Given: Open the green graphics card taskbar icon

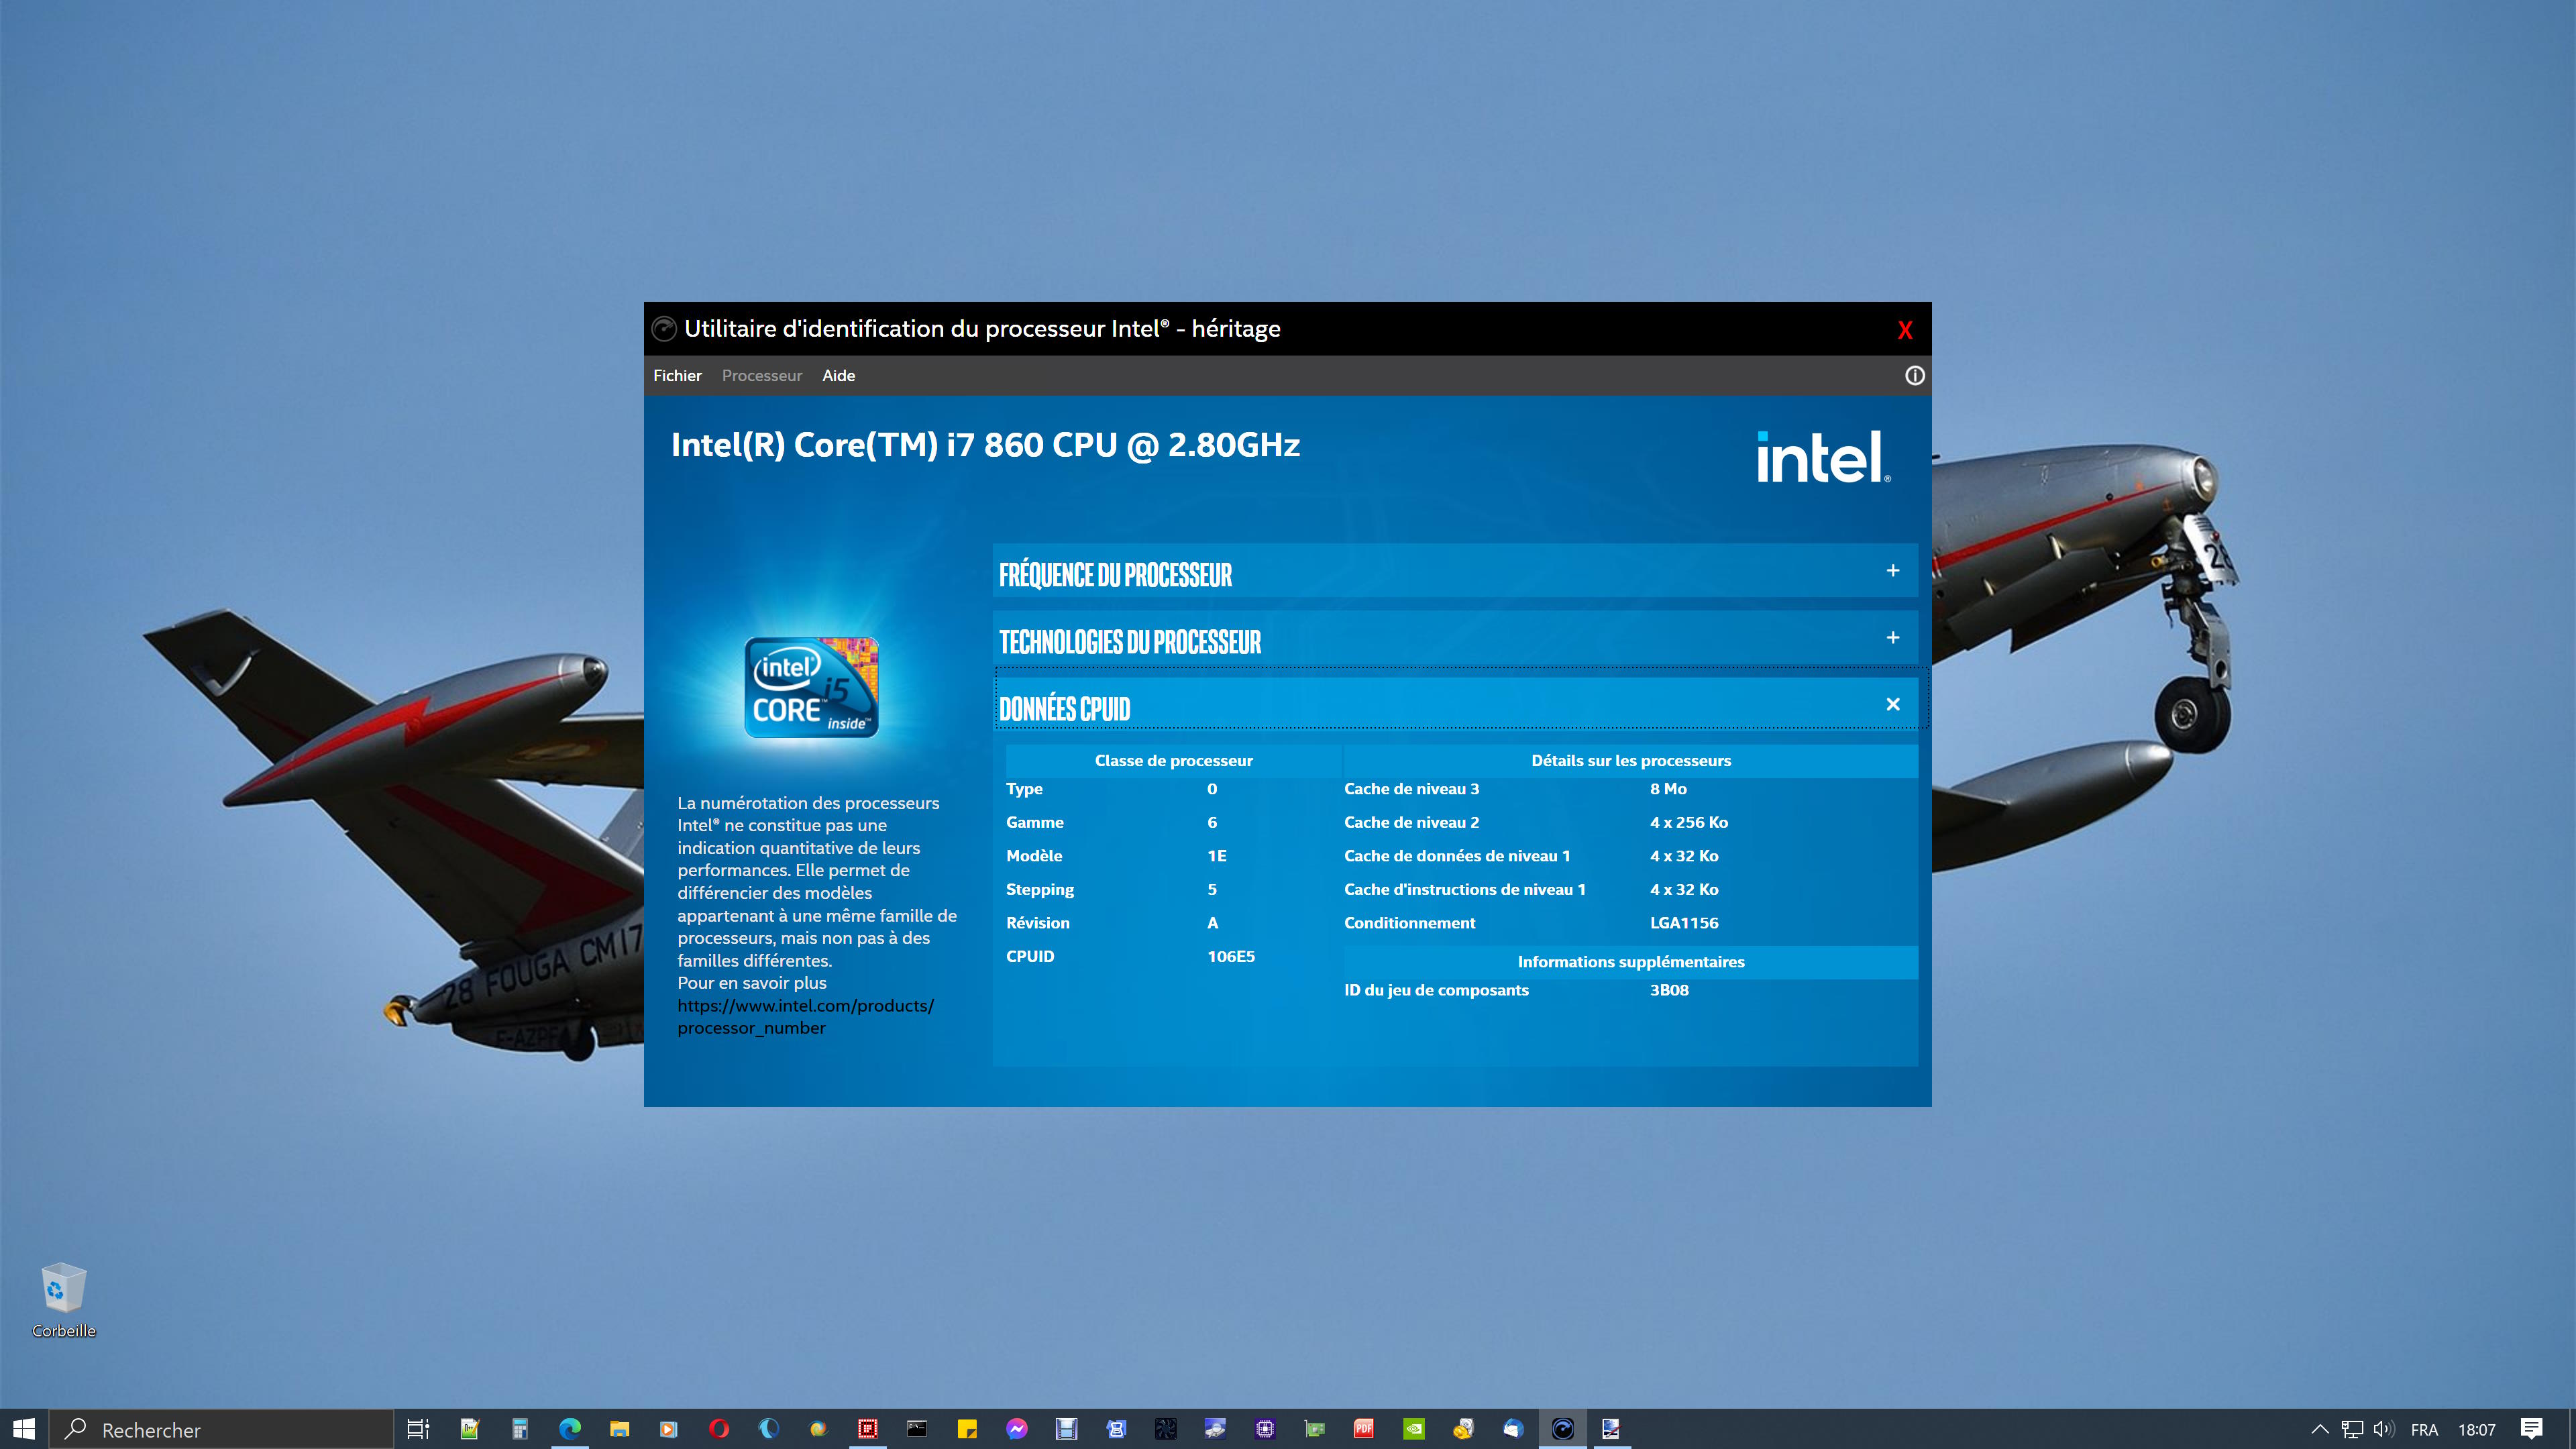Looking at the screenshot, I should click(x=1315, y=1429).
